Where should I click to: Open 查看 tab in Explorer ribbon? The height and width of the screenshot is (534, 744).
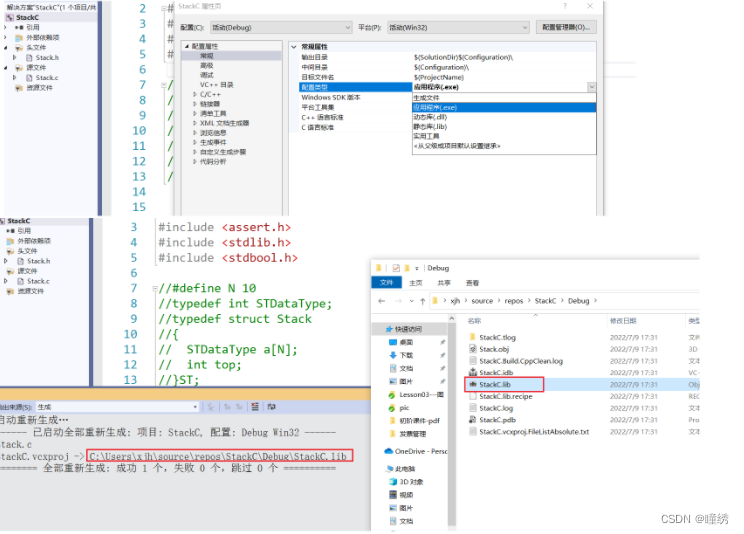coord(472,283)
